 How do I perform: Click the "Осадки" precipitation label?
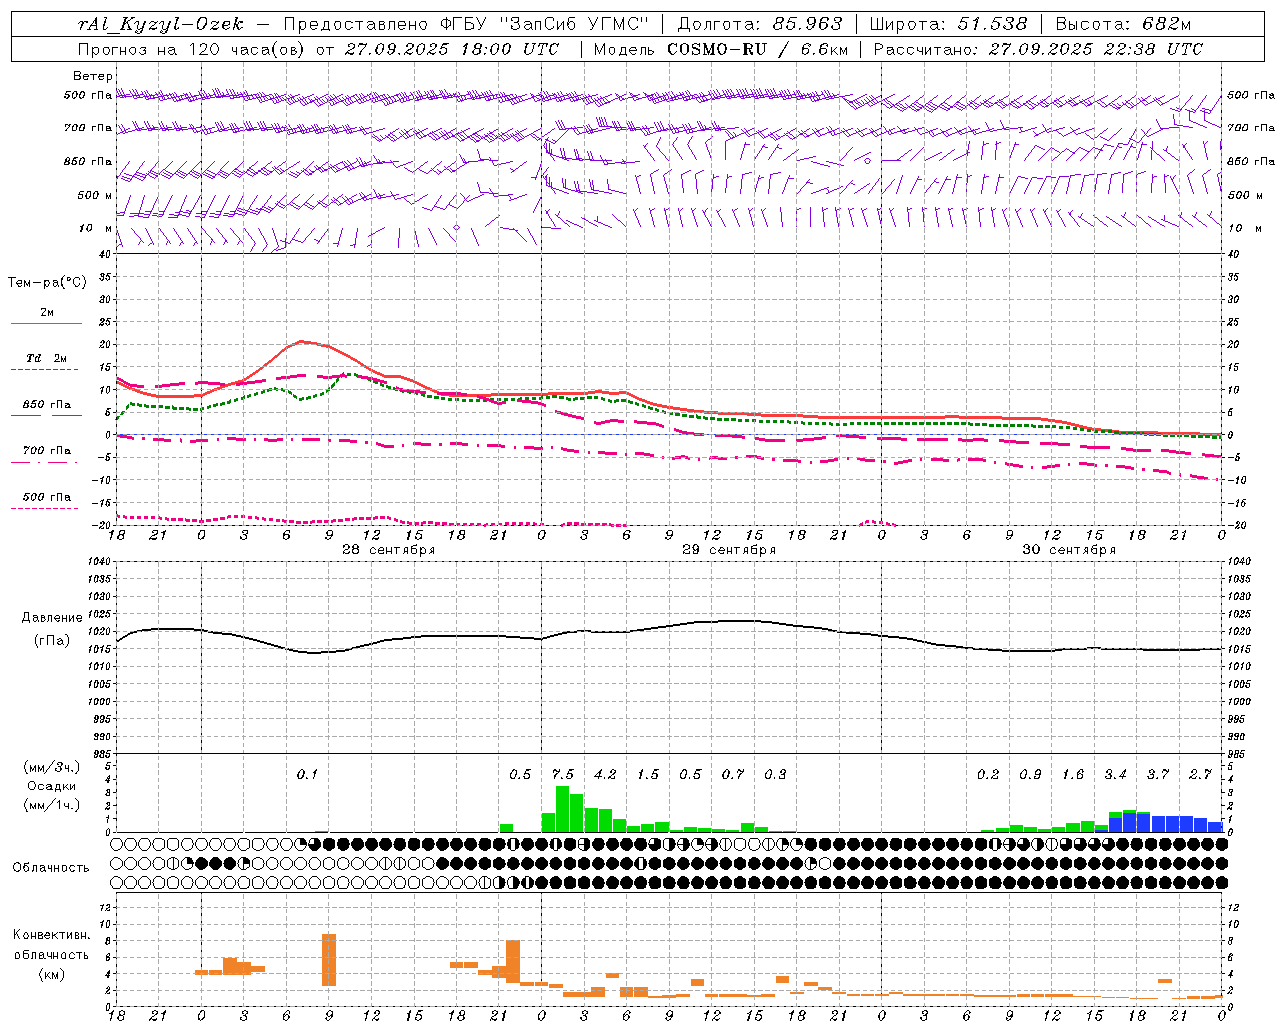(52, 786)
